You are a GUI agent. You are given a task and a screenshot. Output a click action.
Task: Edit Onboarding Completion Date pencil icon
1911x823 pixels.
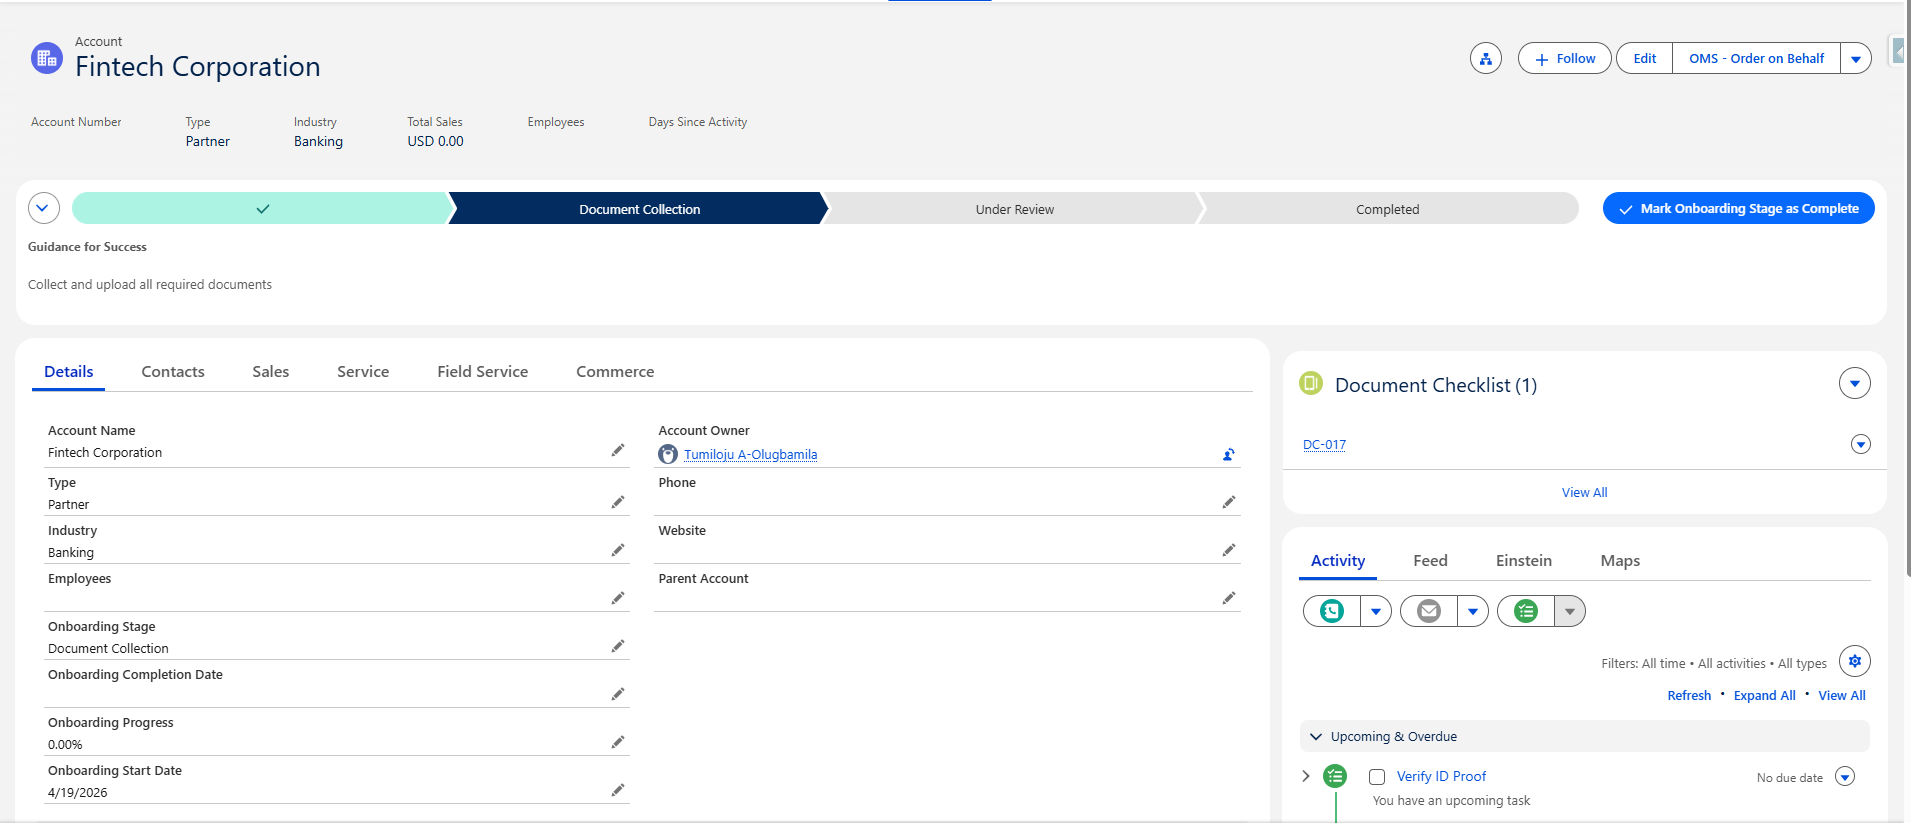tap(618, 694)
